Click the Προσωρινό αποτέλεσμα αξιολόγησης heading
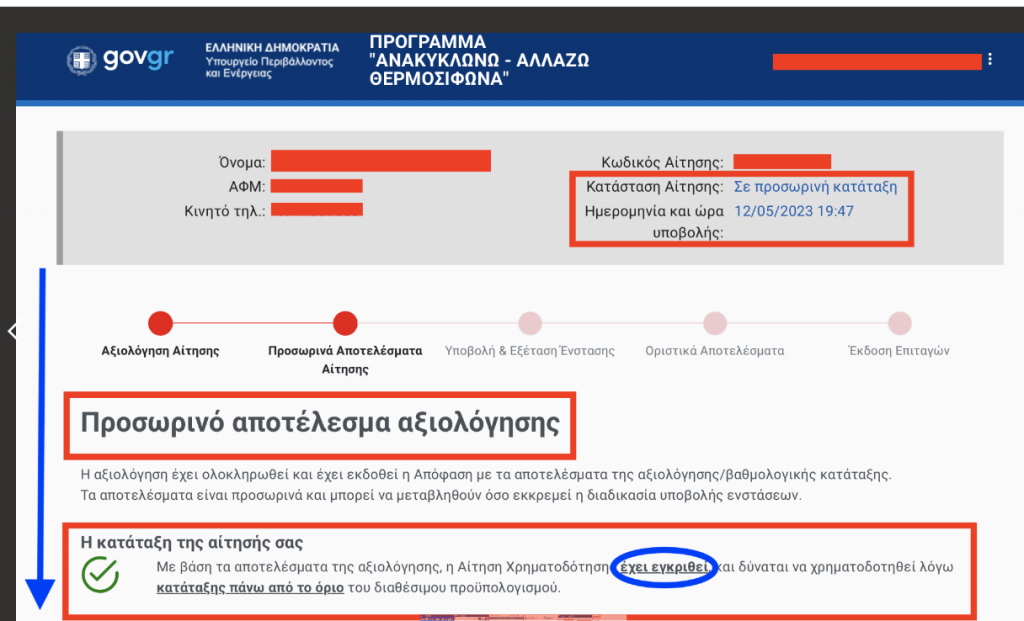 319,421
